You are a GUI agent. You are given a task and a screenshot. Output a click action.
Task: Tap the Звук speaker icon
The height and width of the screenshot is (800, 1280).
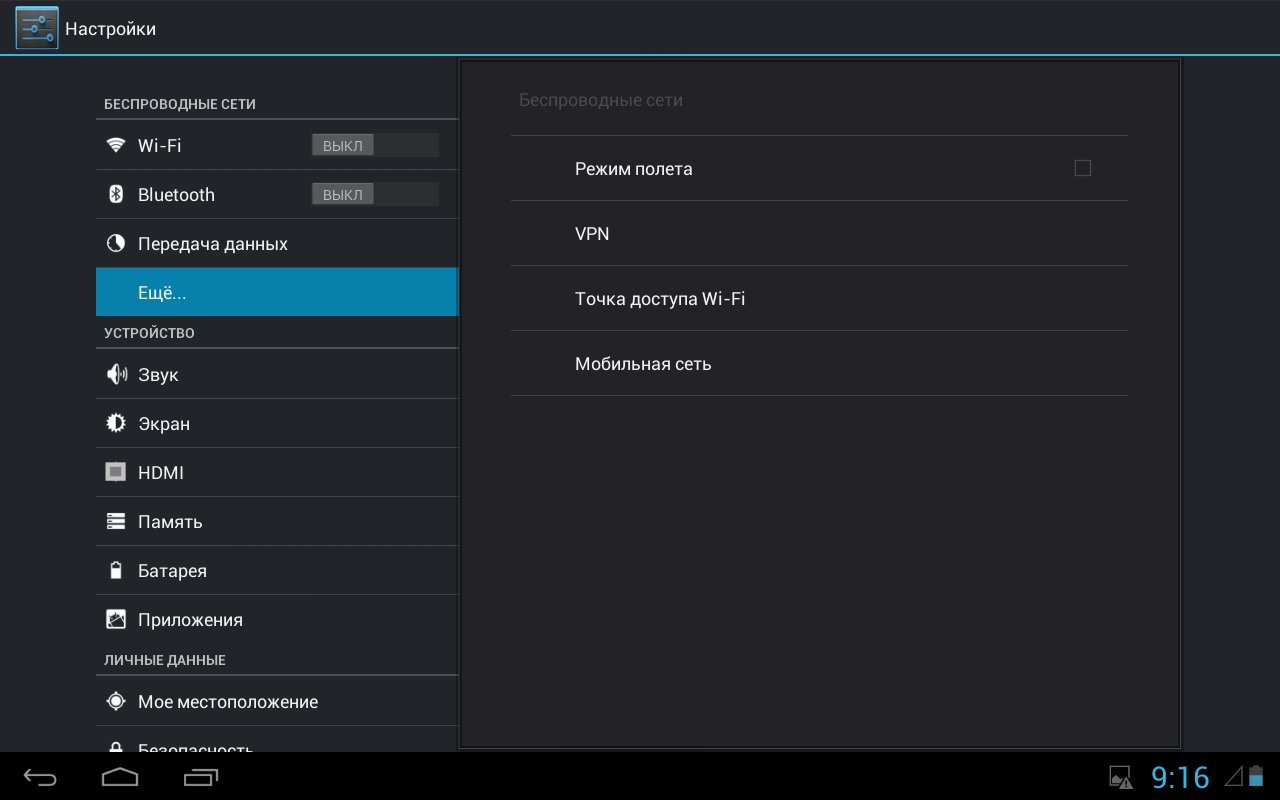click(x=116, y=375)
